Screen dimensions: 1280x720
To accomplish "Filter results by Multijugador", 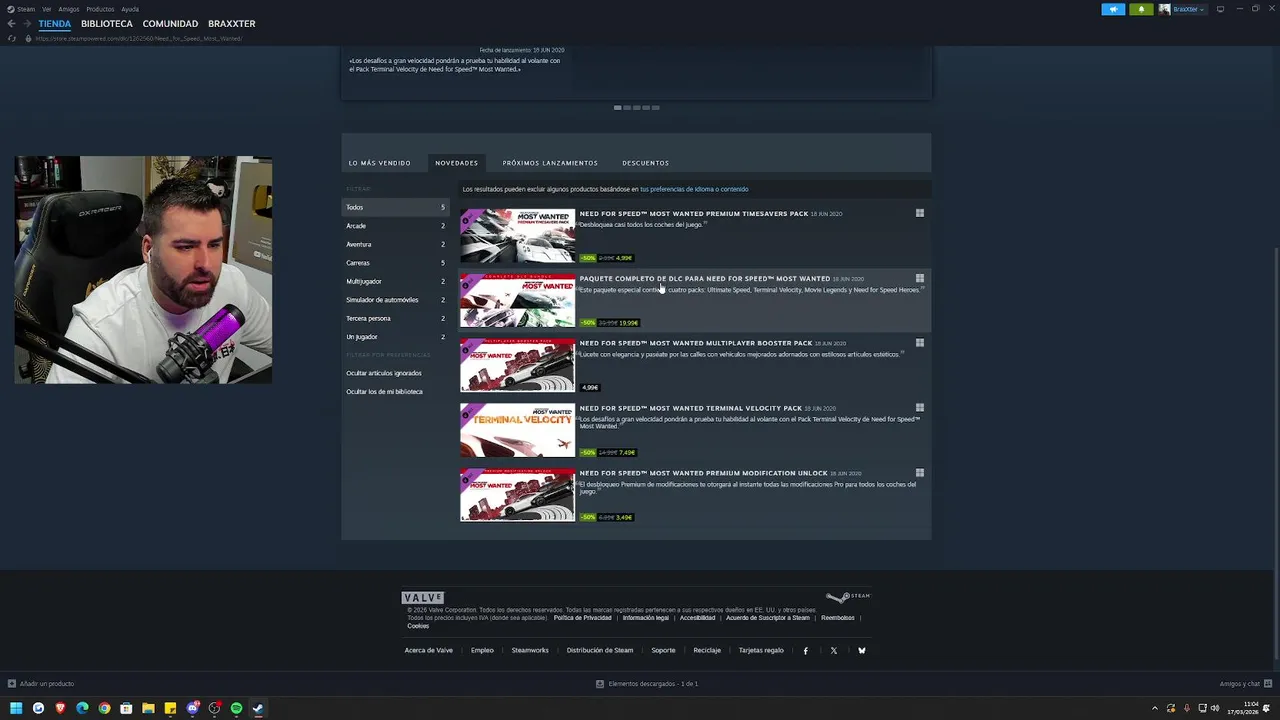I will [396, 281].
